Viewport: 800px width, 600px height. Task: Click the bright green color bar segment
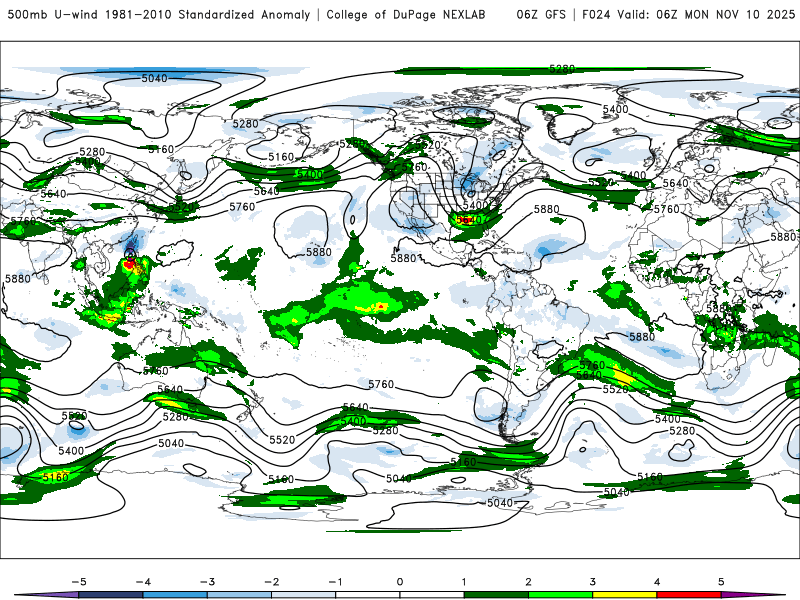pos(561,595)
